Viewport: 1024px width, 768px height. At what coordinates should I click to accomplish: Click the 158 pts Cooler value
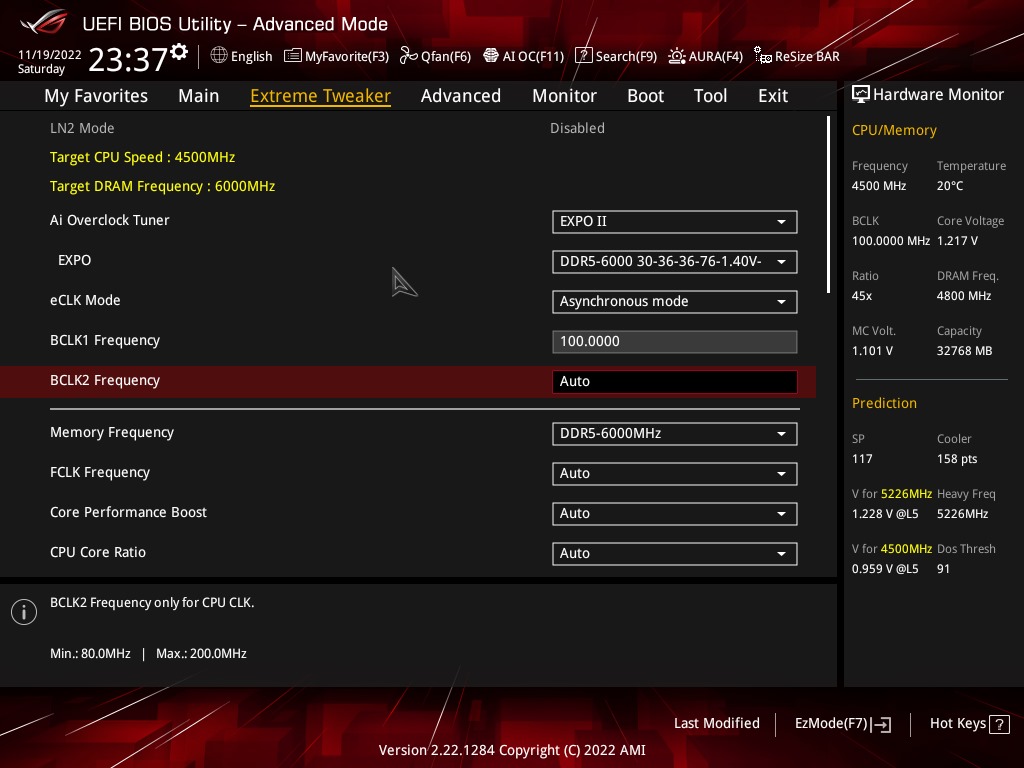(x=957, y=459)
